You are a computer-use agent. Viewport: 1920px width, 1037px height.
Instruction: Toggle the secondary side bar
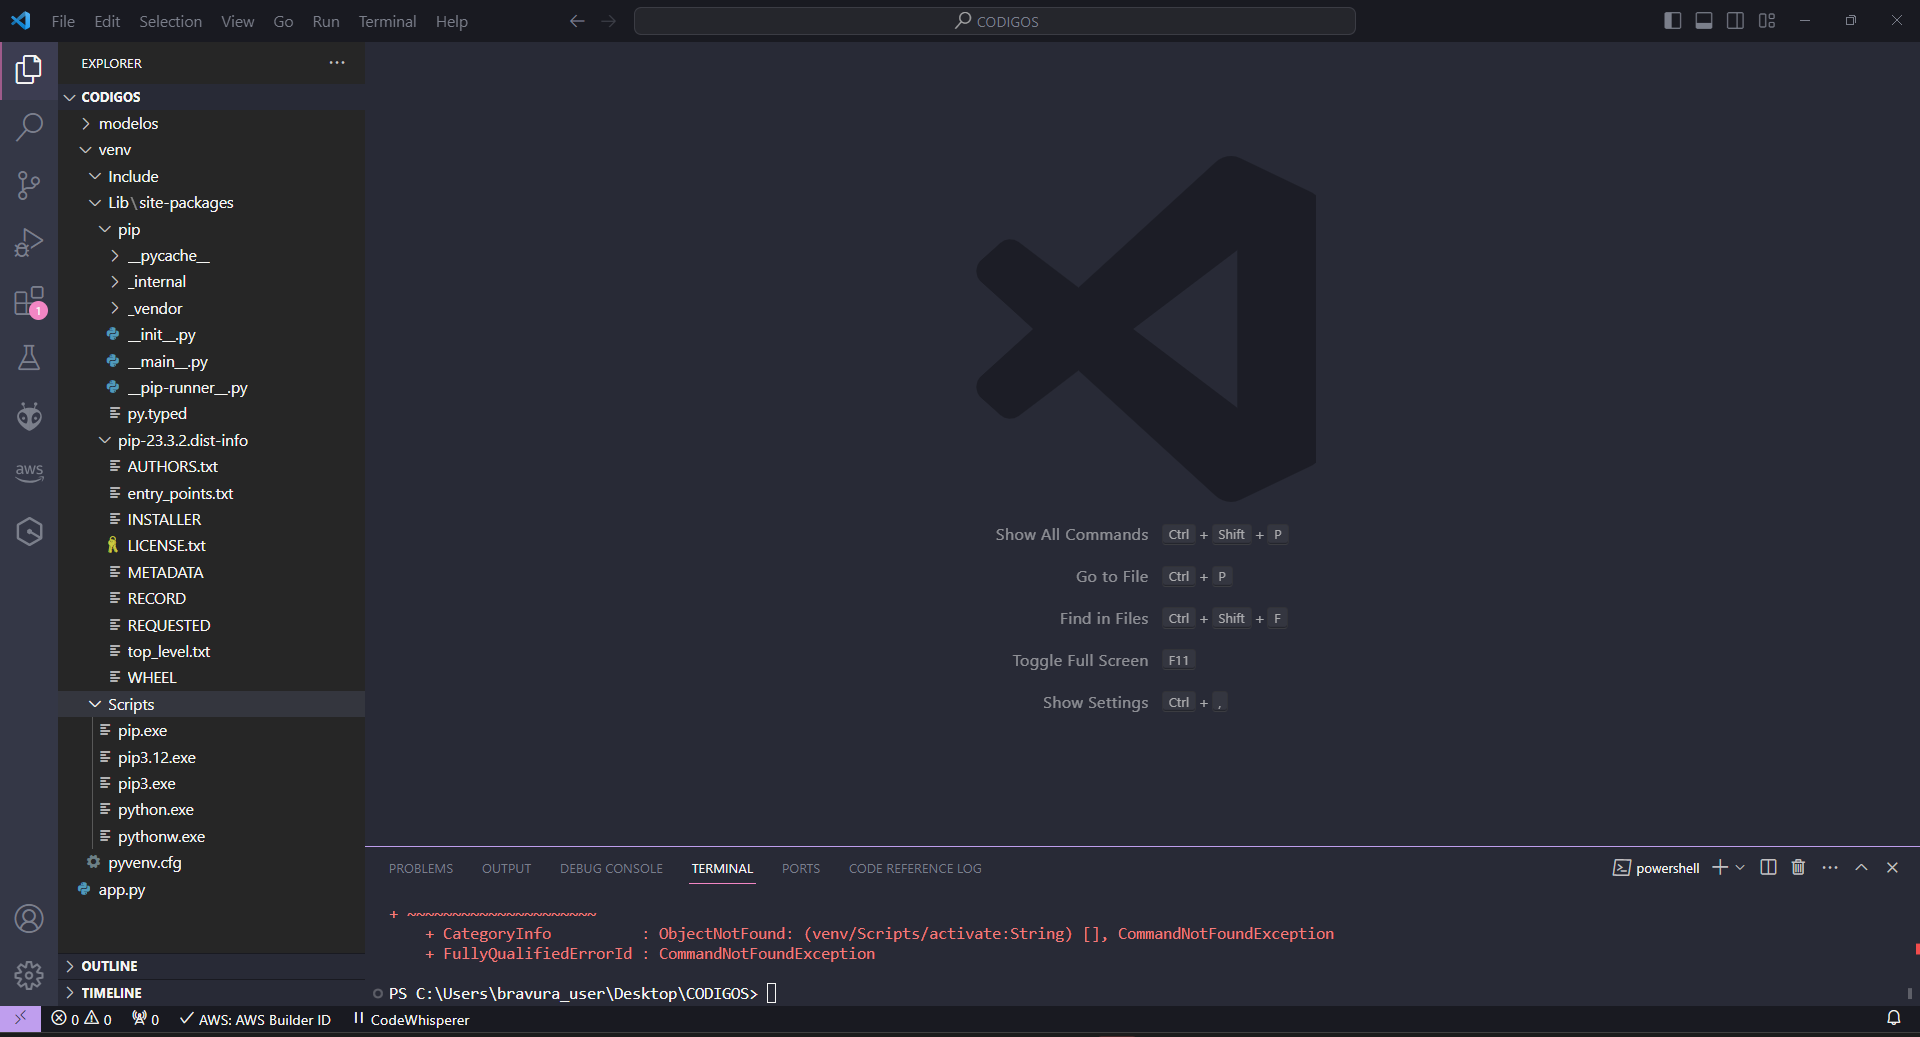pos(1736,21)
